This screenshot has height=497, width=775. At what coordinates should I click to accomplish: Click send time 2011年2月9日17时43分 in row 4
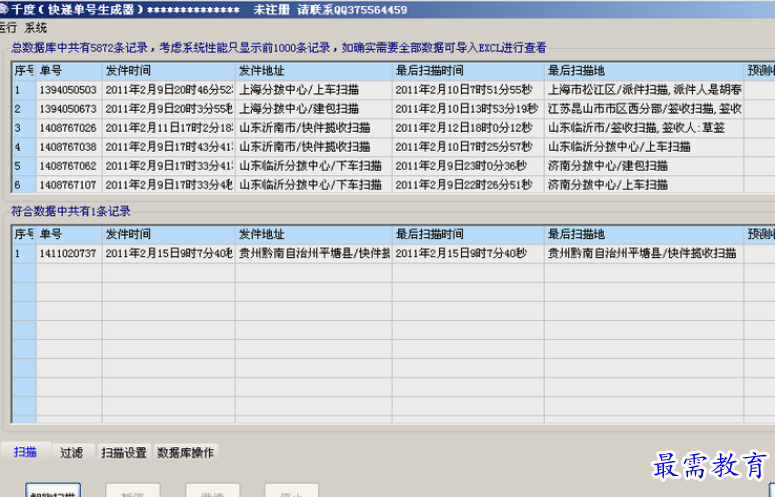point(169,147)
